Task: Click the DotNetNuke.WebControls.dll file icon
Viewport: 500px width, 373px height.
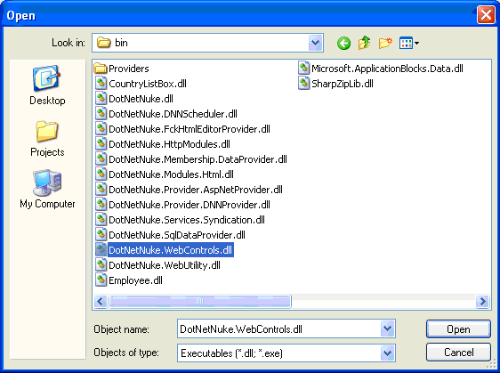Action: [x=101, y=250]
